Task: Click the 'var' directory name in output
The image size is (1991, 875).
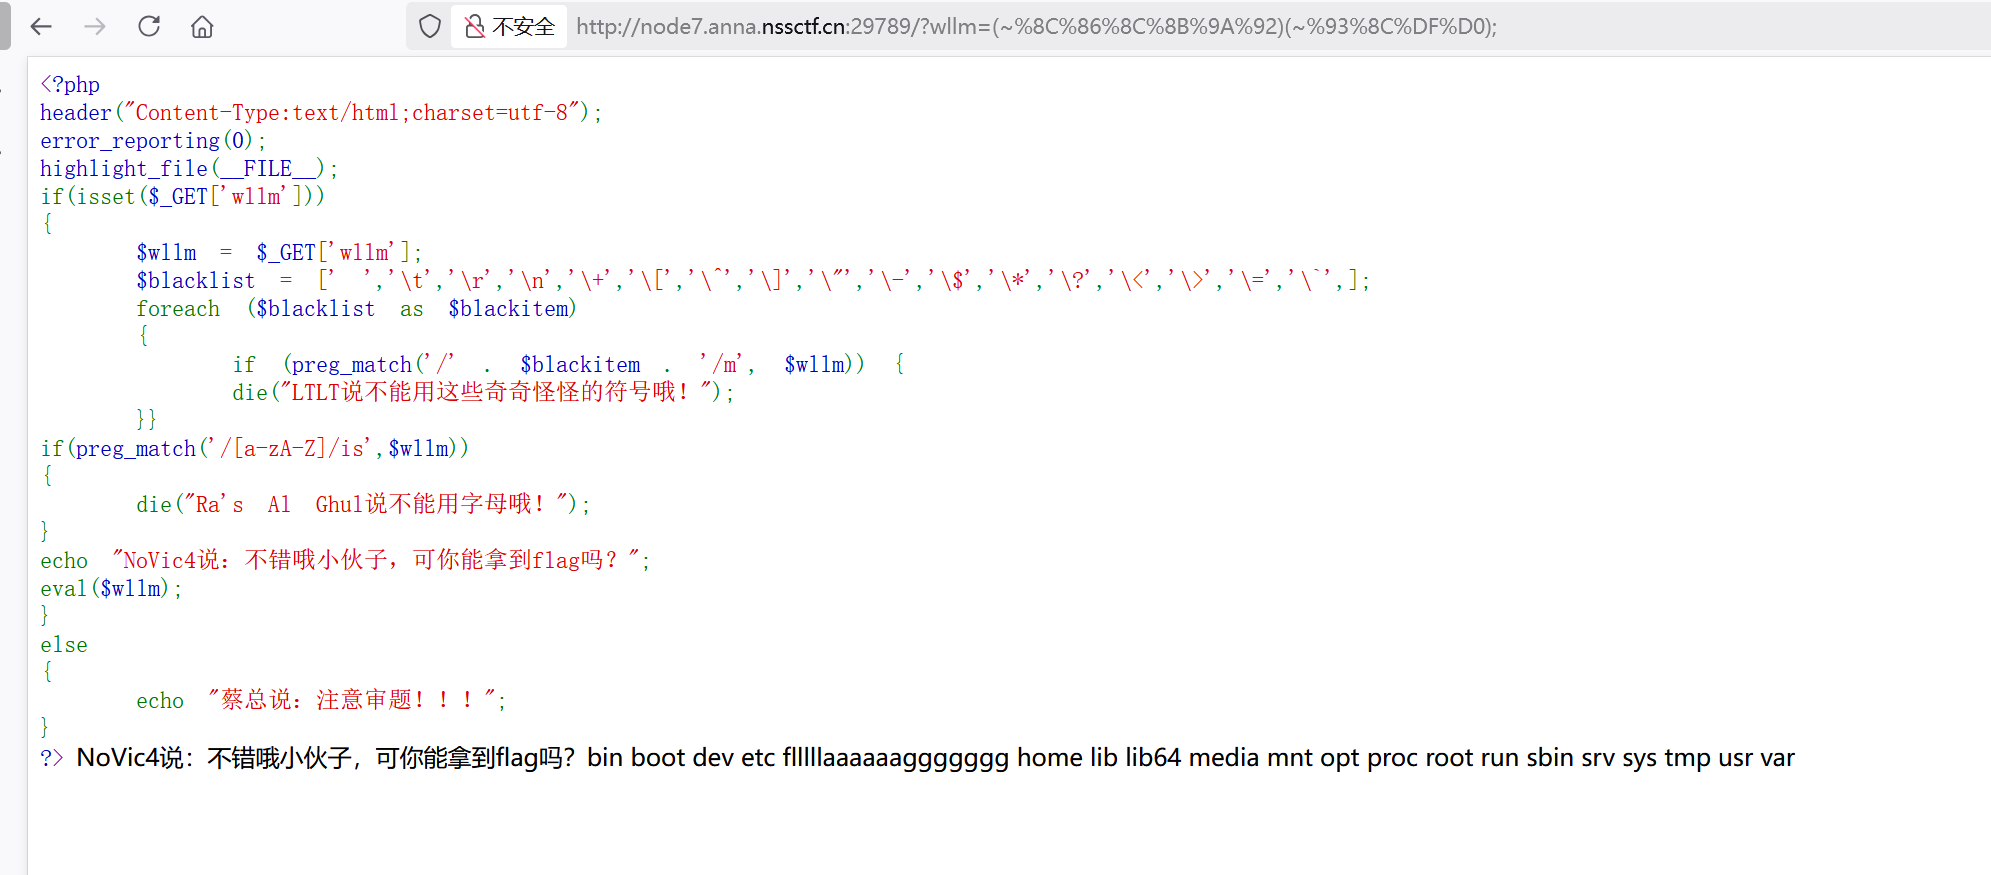Action: [x=1776, y=759]
